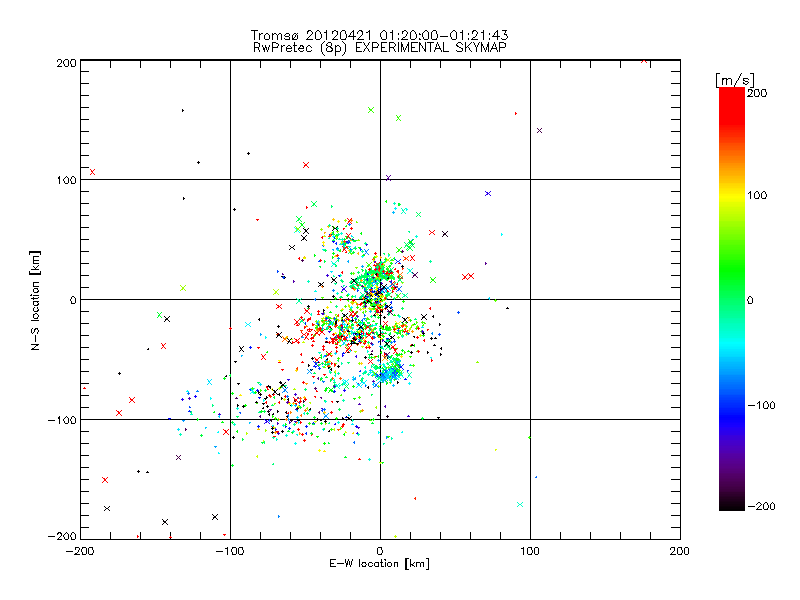Click the '-200' tick label on the N-S axis

(x=62, y=536)
